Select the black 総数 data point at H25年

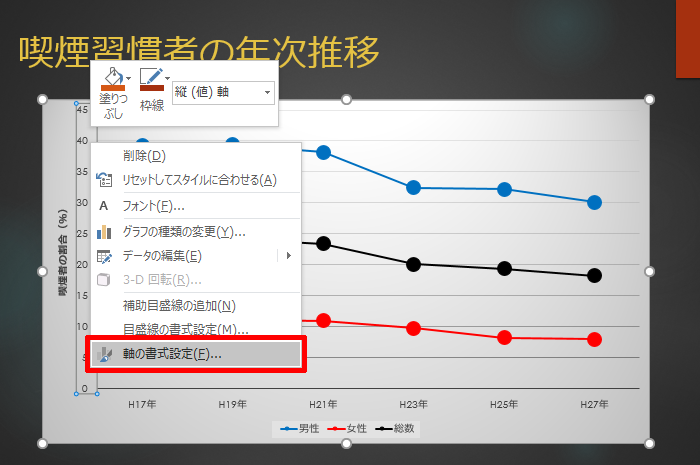[504, 269]
